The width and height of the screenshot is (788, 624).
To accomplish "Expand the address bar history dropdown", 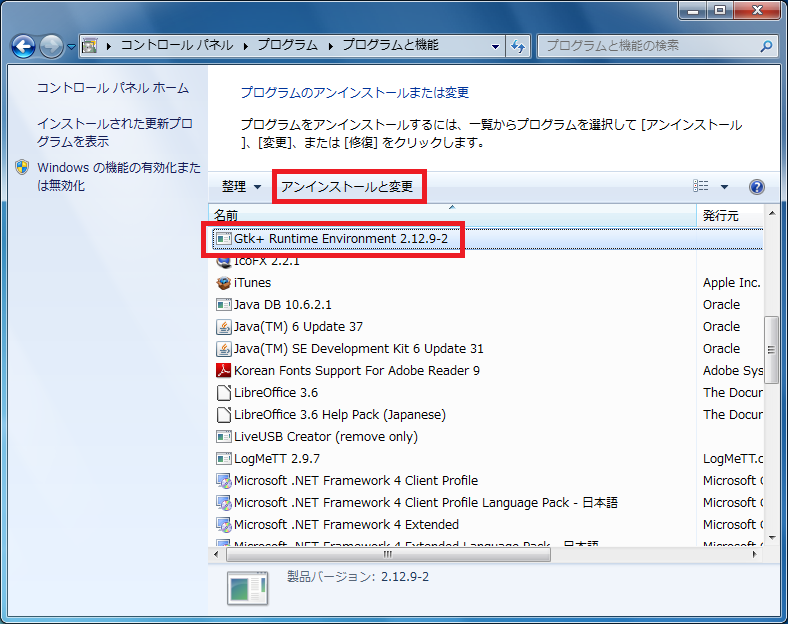I will pos(496,46).
